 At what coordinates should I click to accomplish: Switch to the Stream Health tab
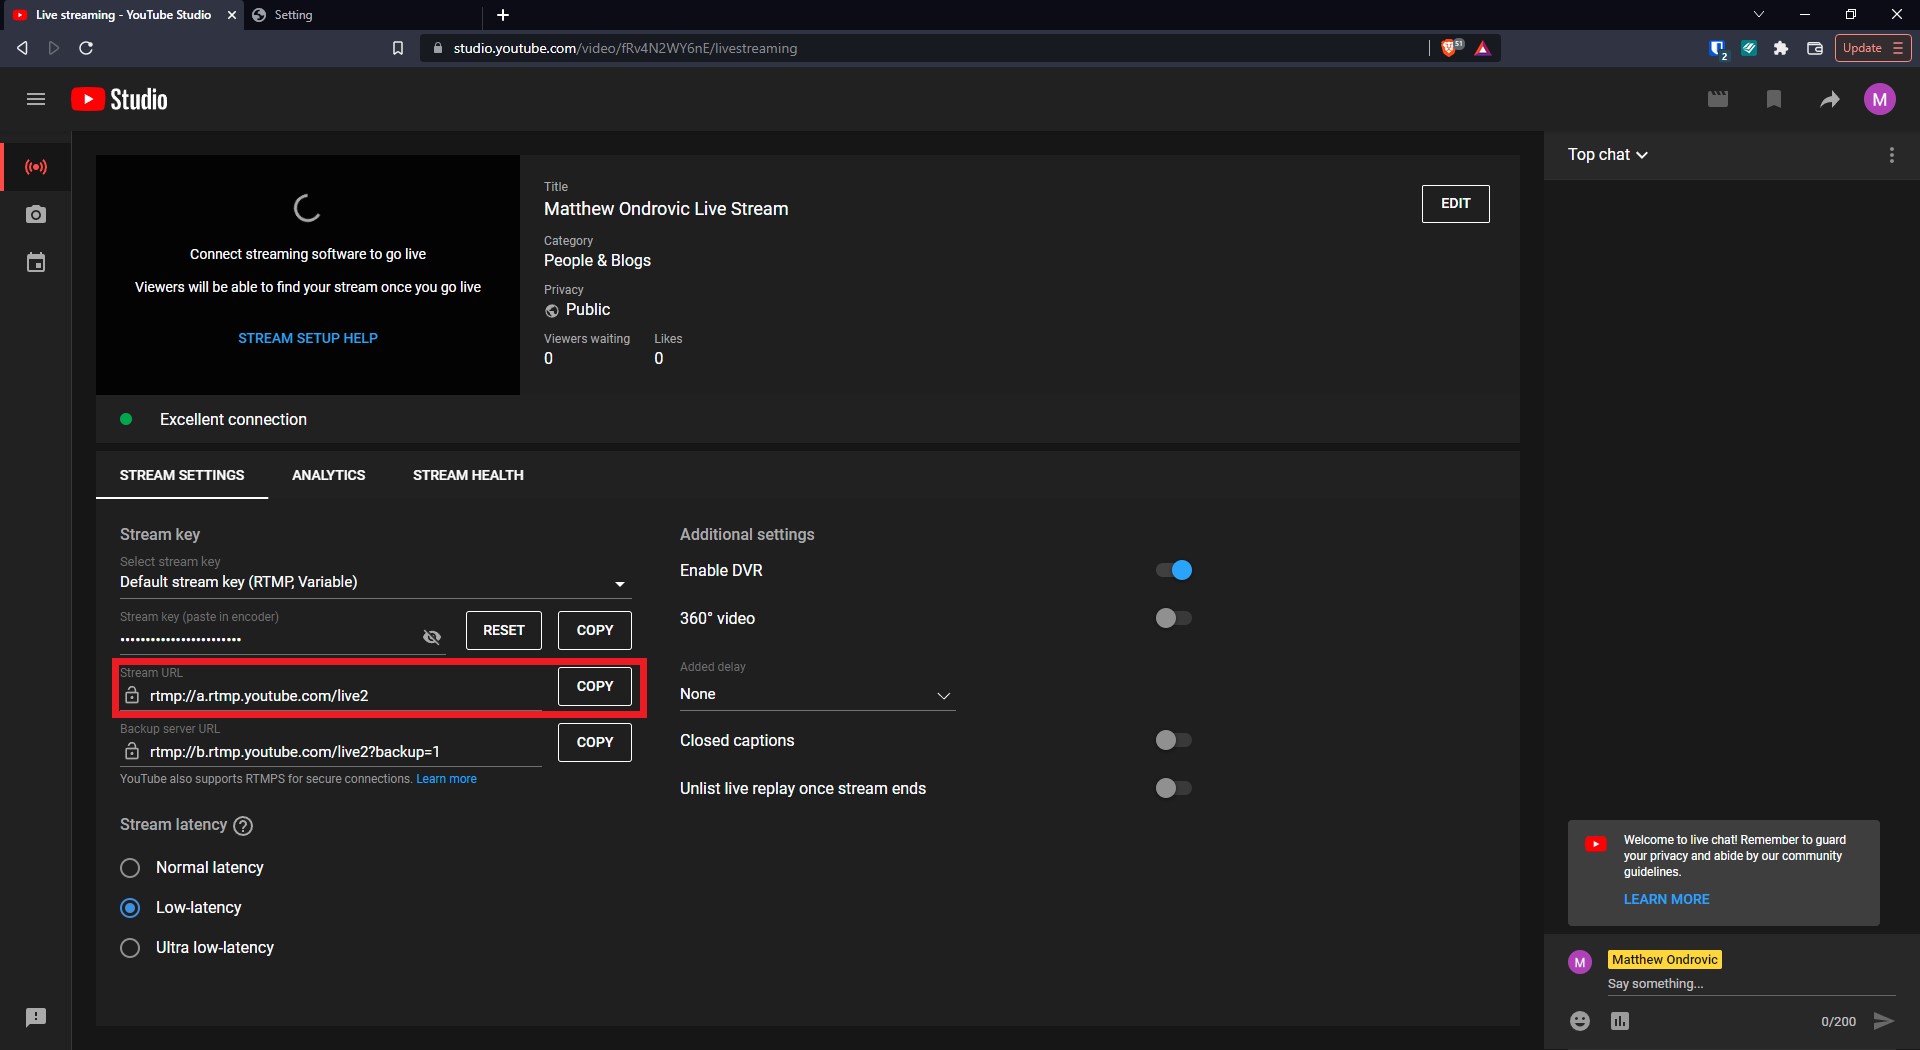tap(468, 475)
